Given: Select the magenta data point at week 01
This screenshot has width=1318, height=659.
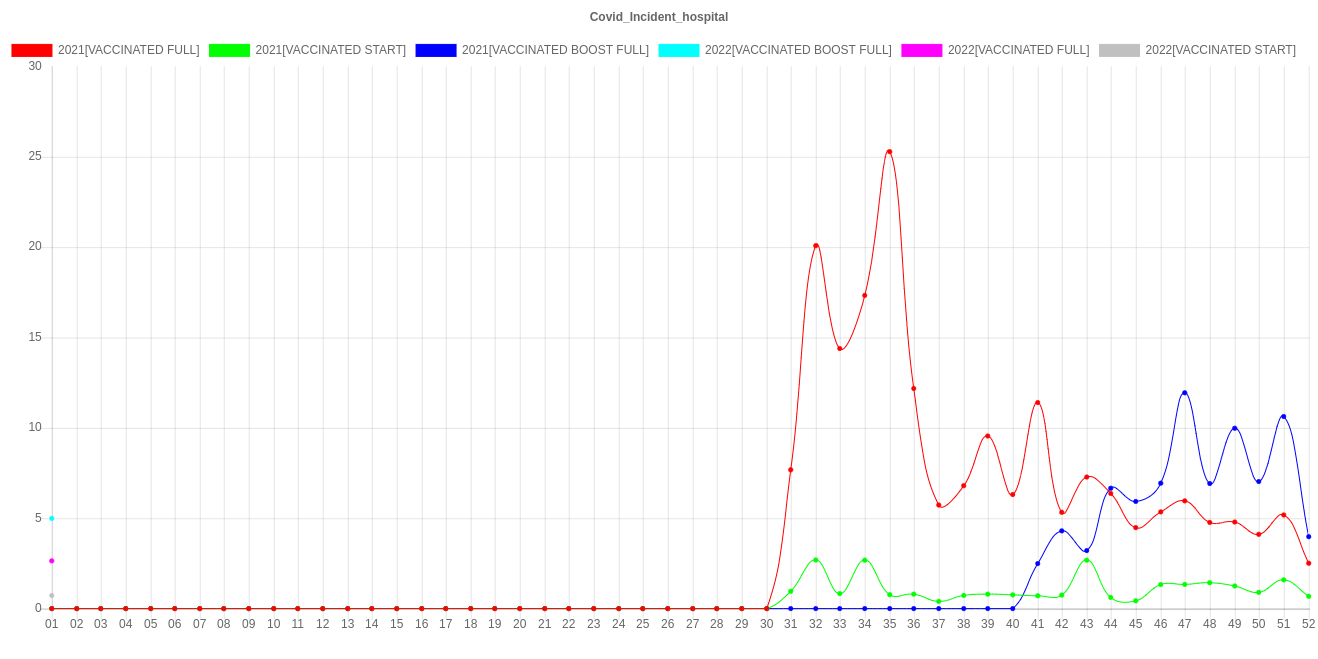Looking at the screenshot, I should pos(52,560).
